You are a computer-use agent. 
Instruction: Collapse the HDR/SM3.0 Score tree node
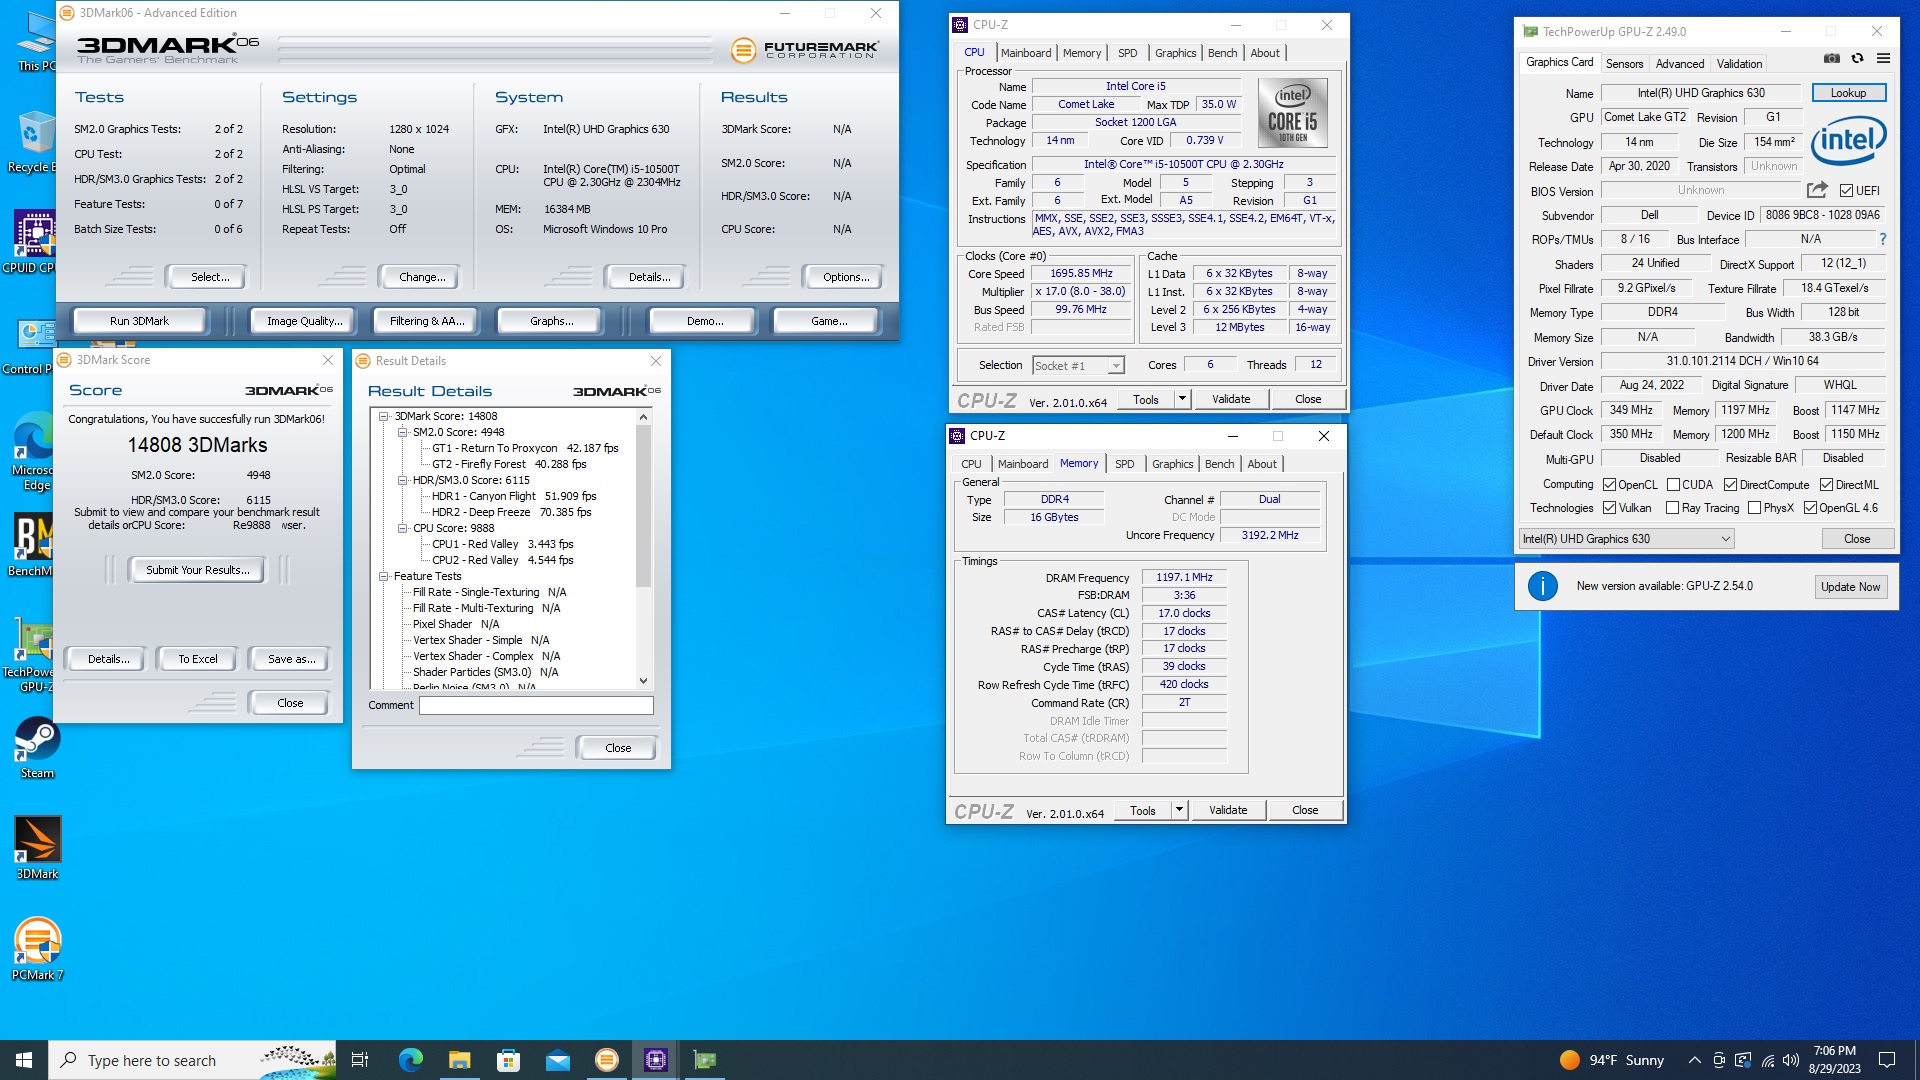403,480
